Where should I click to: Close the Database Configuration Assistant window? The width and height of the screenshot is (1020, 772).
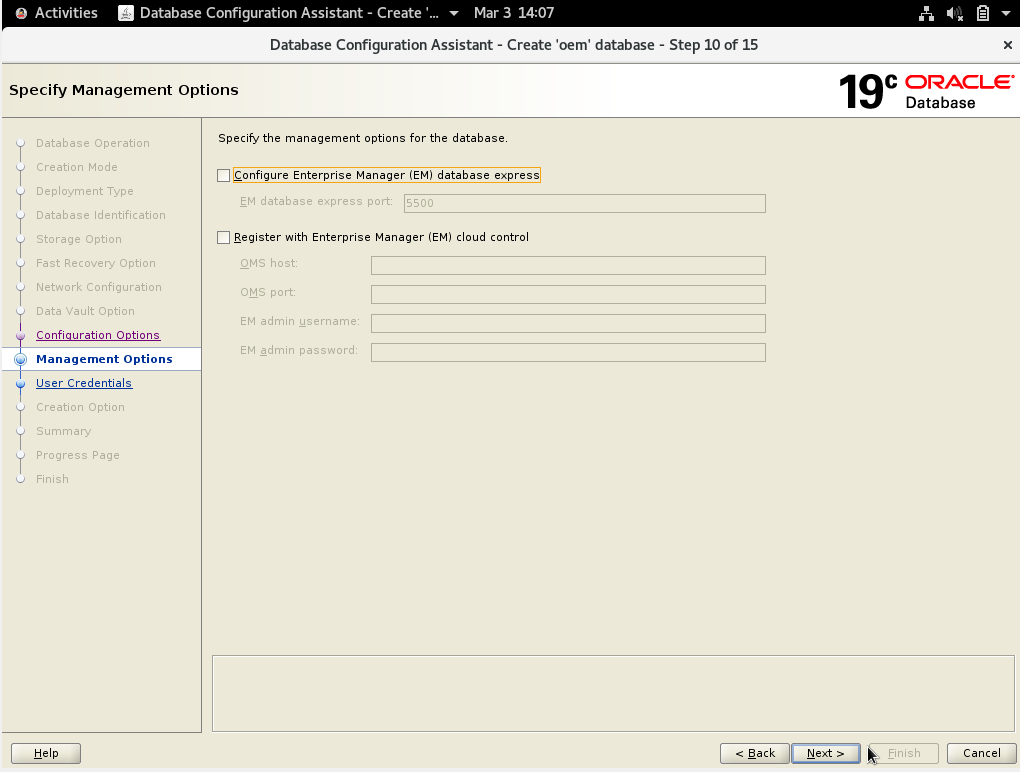[1008, 45]
